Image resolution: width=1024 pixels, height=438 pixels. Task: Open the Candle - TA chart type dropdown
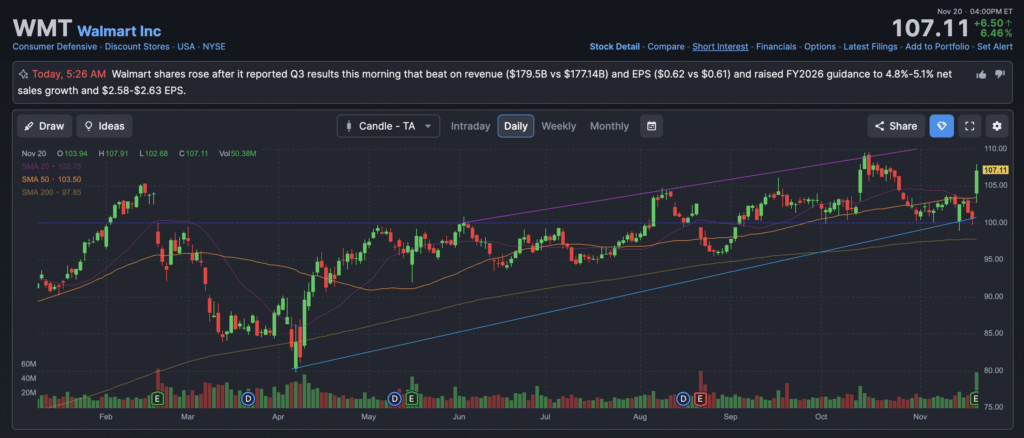tap(388, 126)
